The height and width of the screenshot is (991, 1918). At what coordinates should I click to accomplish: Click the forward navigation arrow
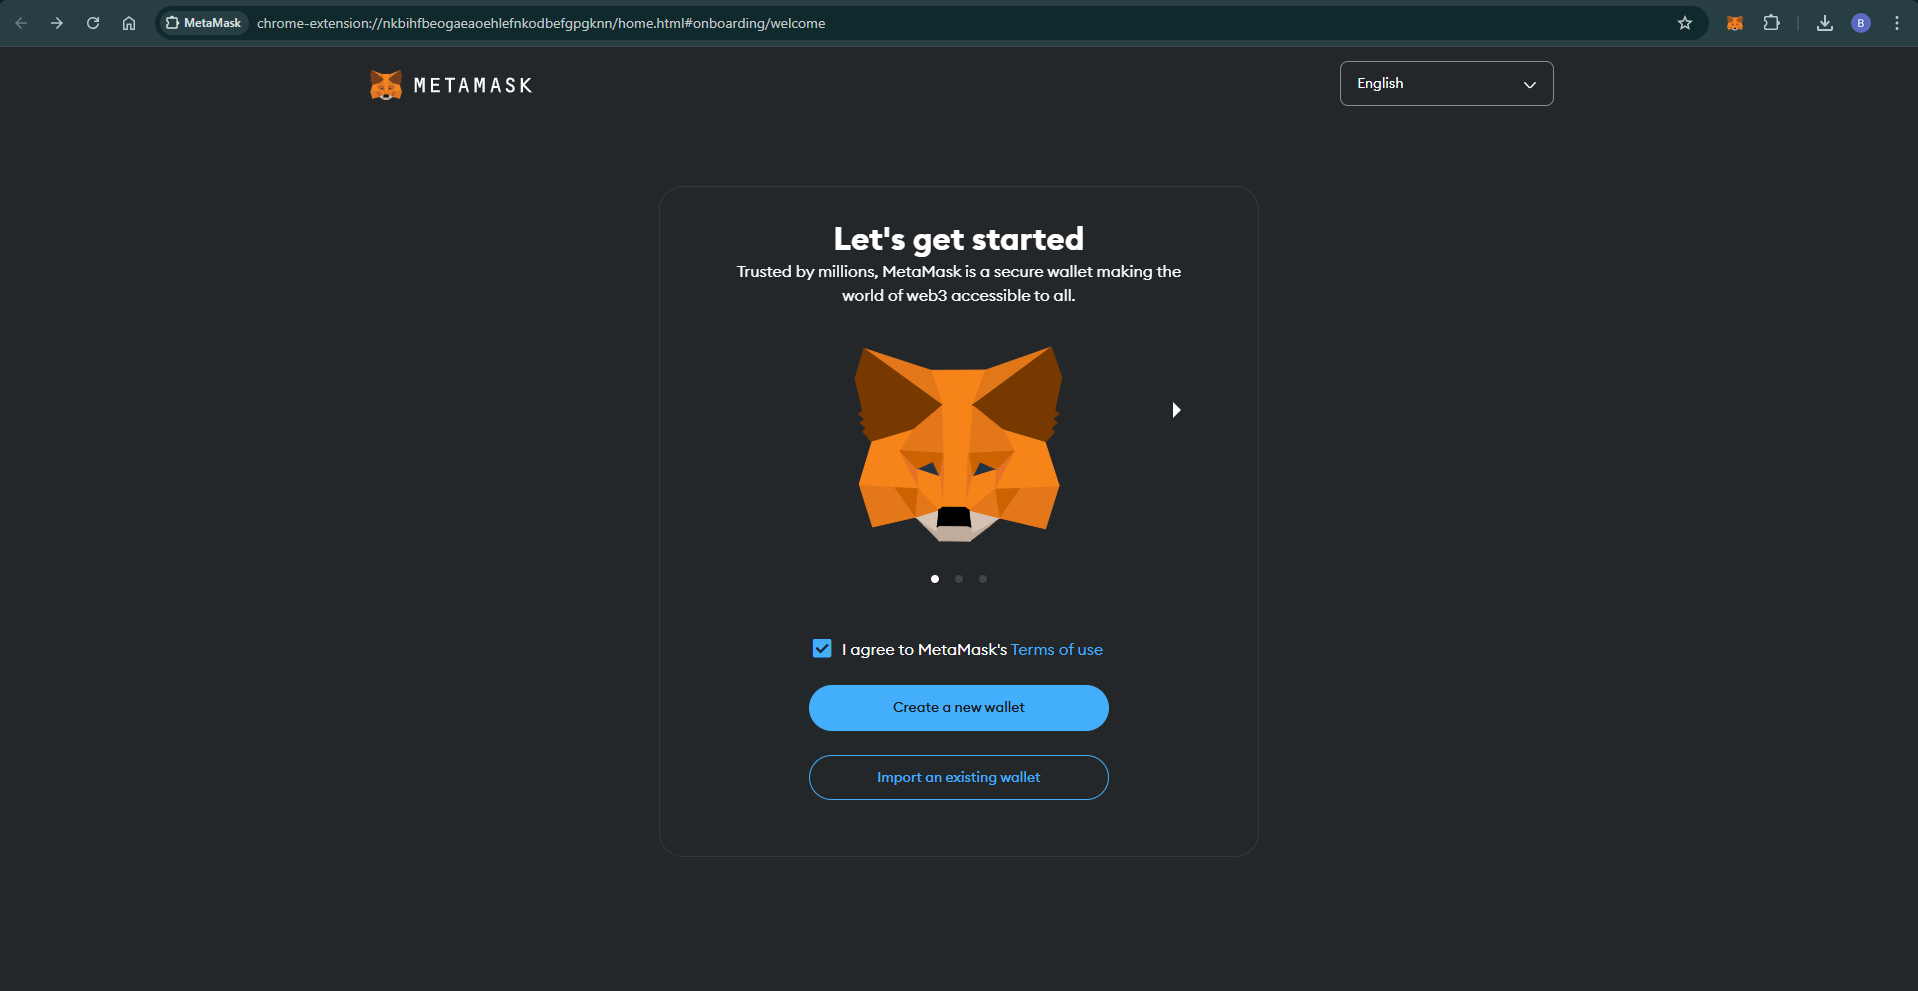(x=57, y=23)
